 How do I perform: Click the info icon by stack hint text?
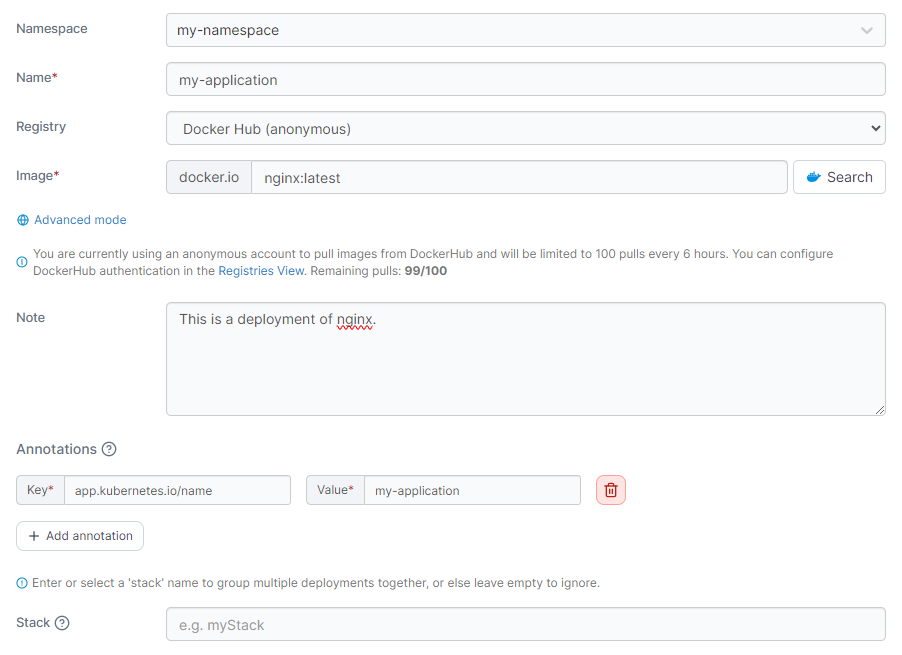[22, 583]
